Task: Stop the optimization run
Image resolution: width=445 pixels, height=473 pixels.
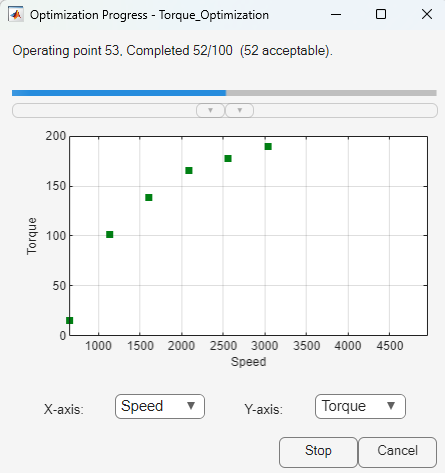Action: click(318, 452)
